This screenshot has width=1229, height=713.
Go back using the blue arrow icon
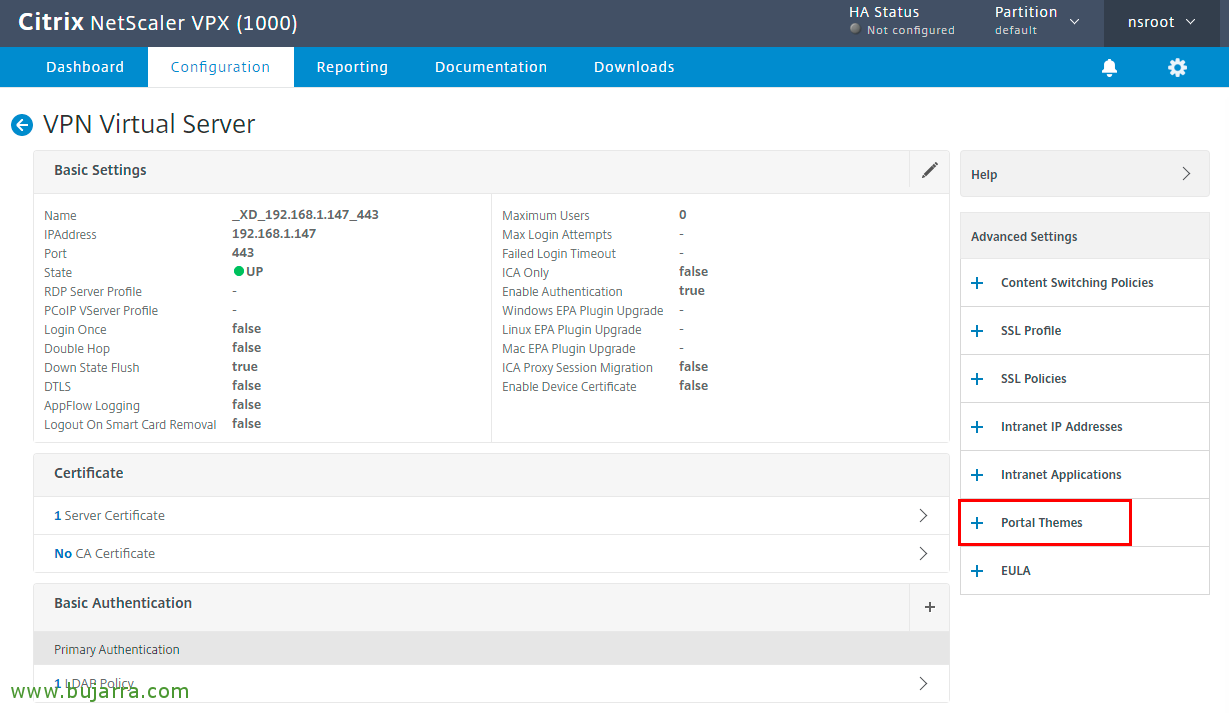[22, 125]
